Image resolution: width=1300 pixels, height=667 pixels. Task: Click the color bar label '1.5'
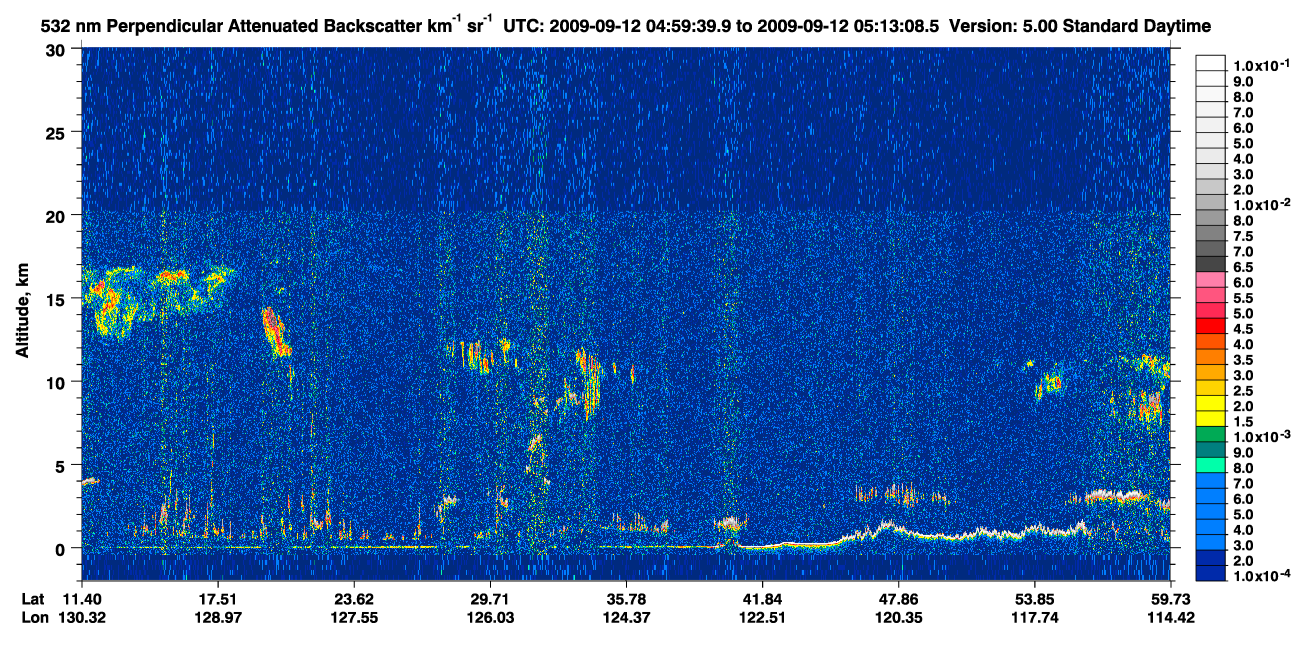(1243, 422)
